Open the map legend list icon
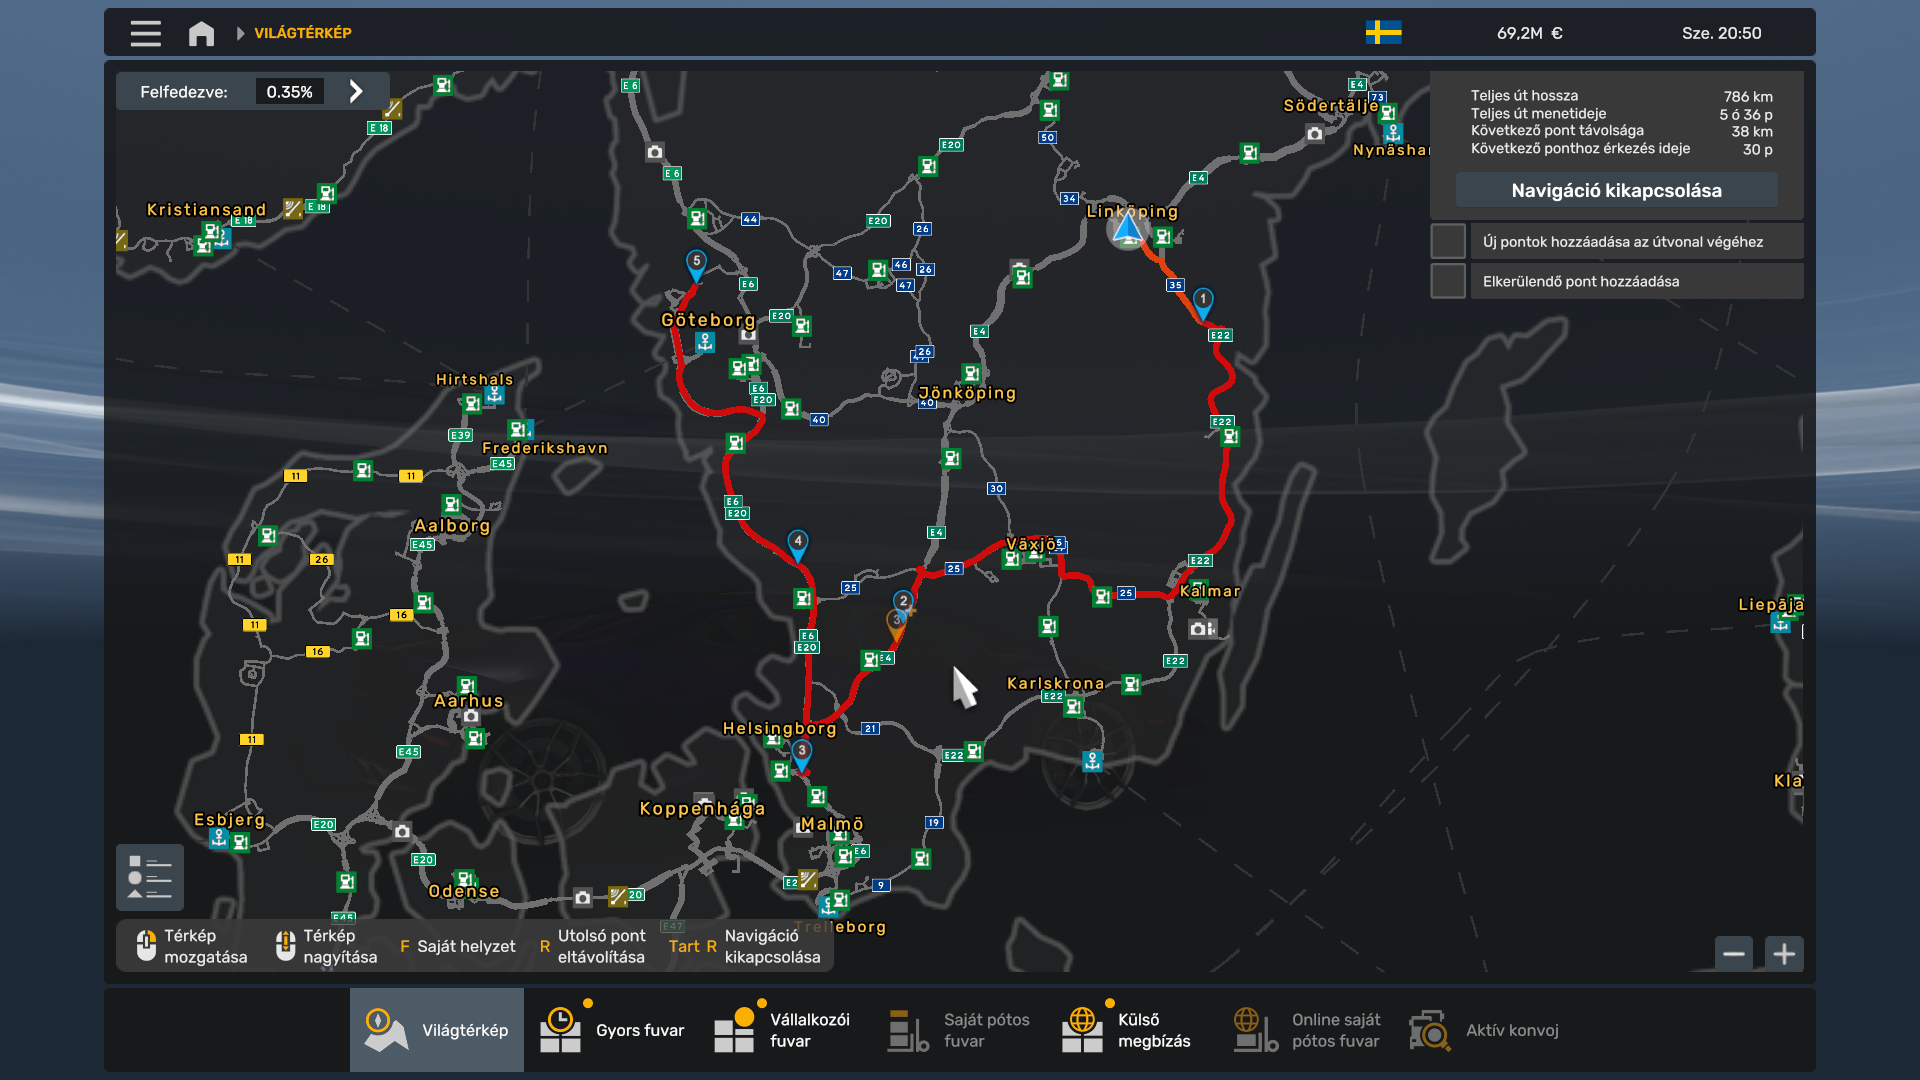The height and width of the screenshot is (1080, 1920). [x=150, y=877]
